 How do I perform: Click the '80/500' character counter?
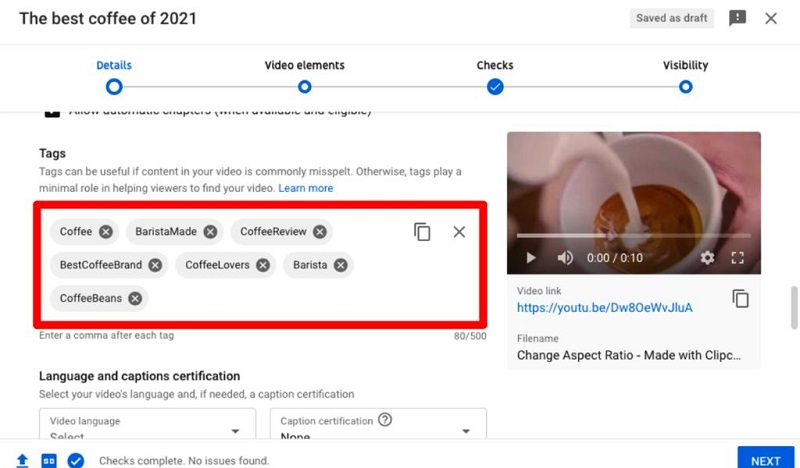click(x=470, y=336)
